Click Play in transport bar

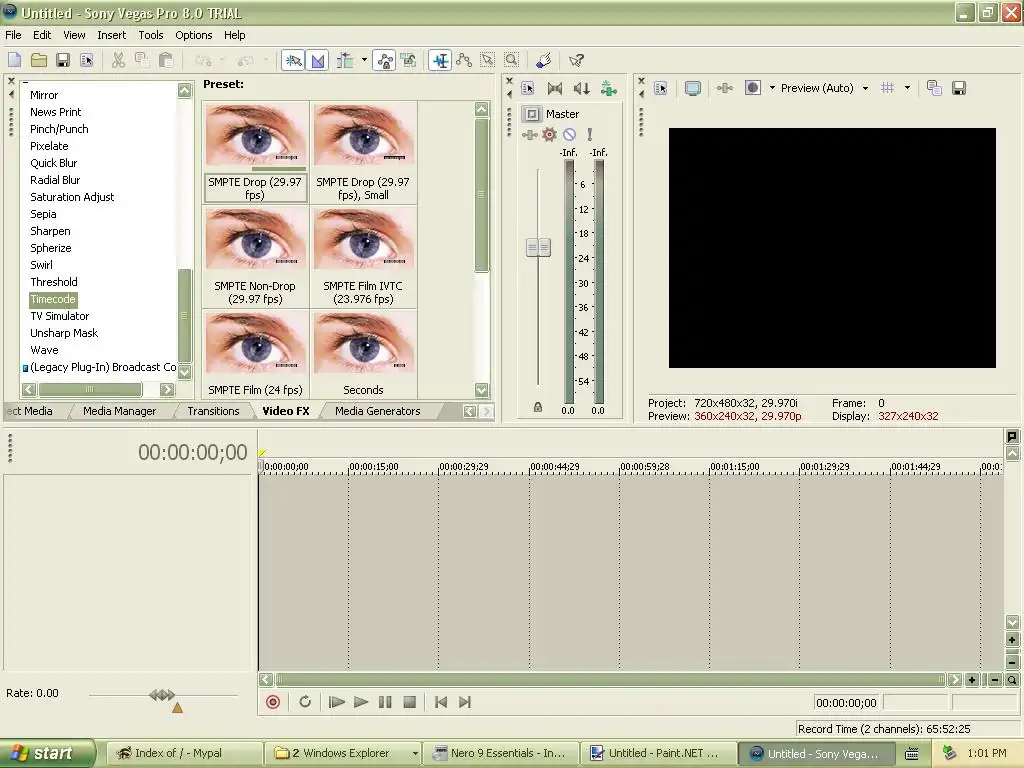[x=360, y=702]
